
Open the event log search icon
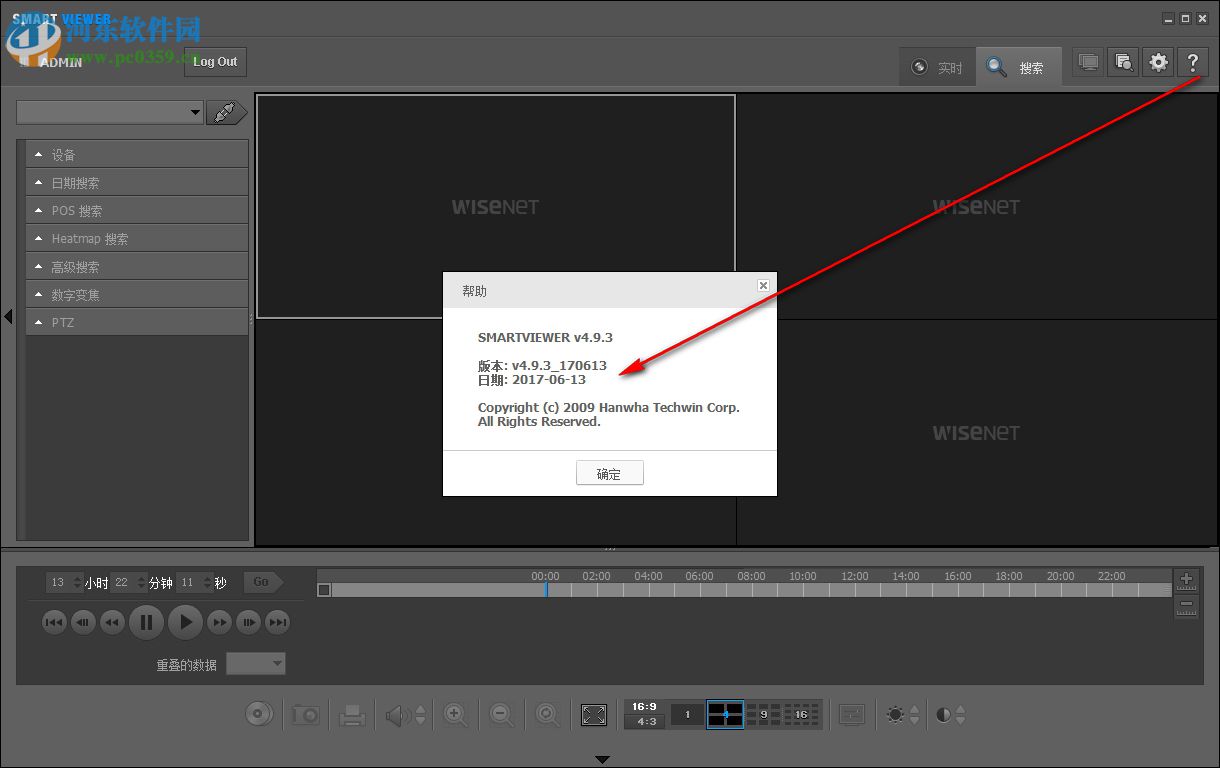coord(1122,61)
